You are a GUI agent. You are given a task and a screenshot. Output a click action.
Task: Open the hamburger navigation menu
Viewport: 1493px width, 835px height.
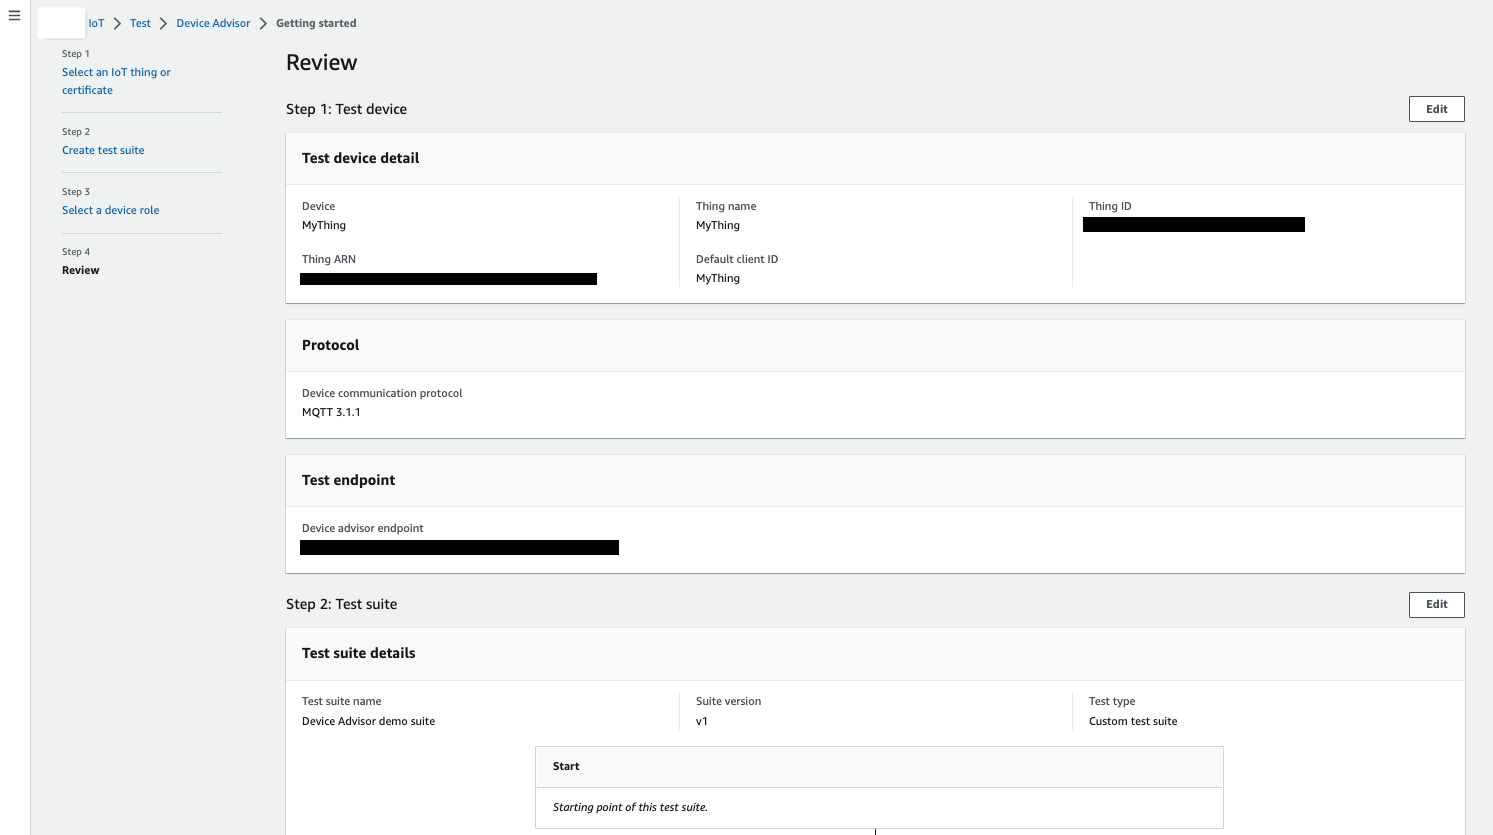tap(14, 16)
